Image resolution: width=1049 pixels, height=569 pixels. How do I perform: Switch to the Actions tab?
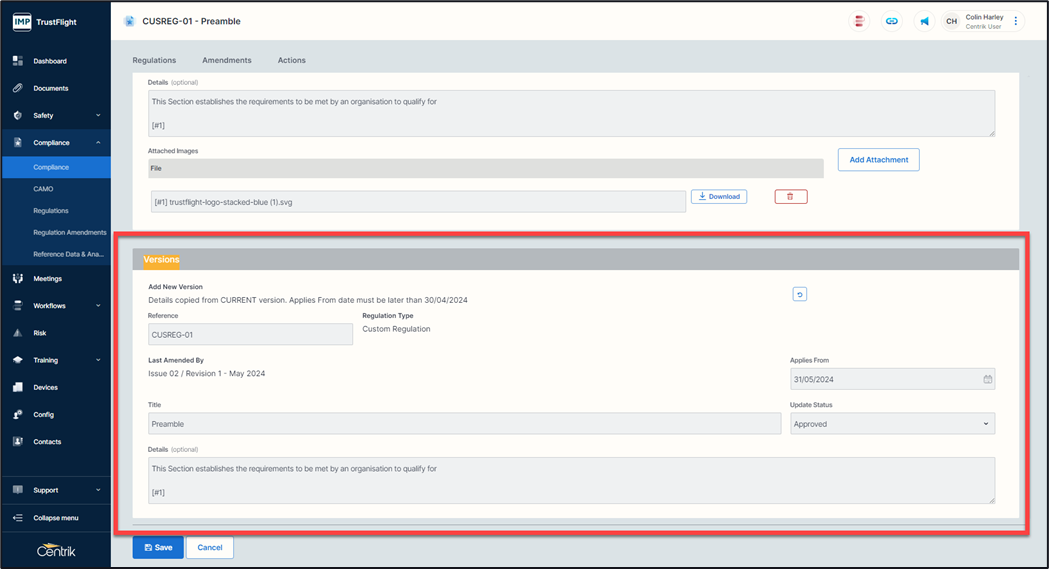coord(292,60)
